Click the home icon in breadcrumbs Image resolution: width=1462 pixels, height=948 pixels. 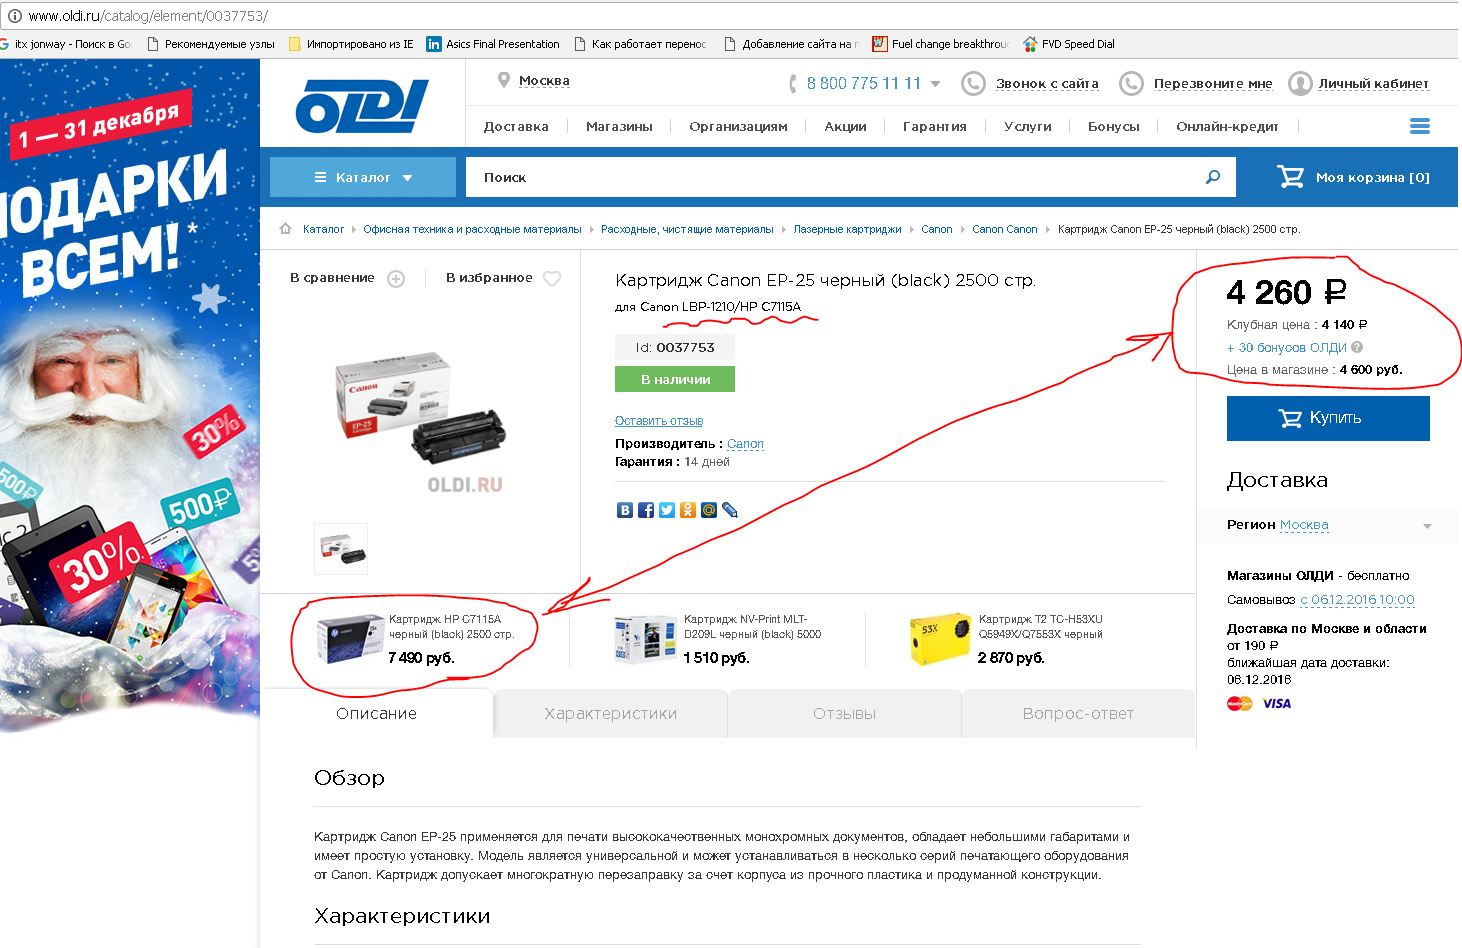coord(285,229)
